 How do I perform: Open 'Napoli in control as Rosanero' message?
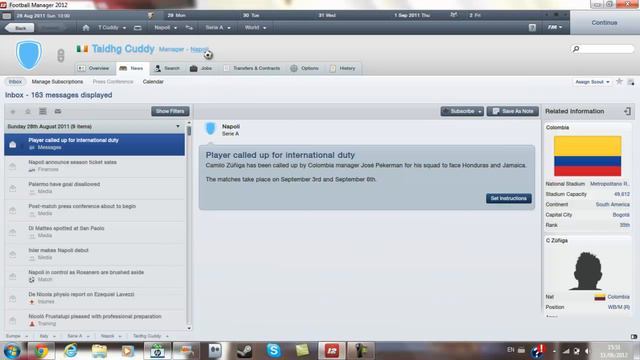tap(94, 276)
